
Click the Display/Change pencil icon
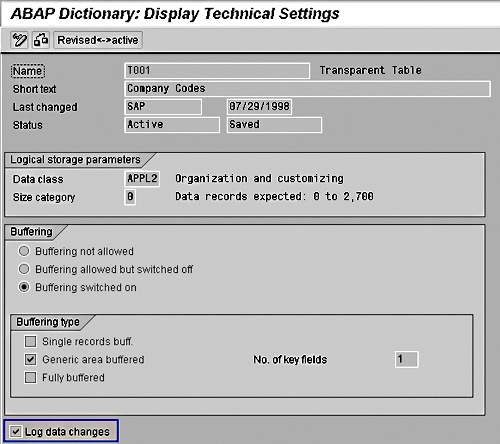(x=19, y=40)
